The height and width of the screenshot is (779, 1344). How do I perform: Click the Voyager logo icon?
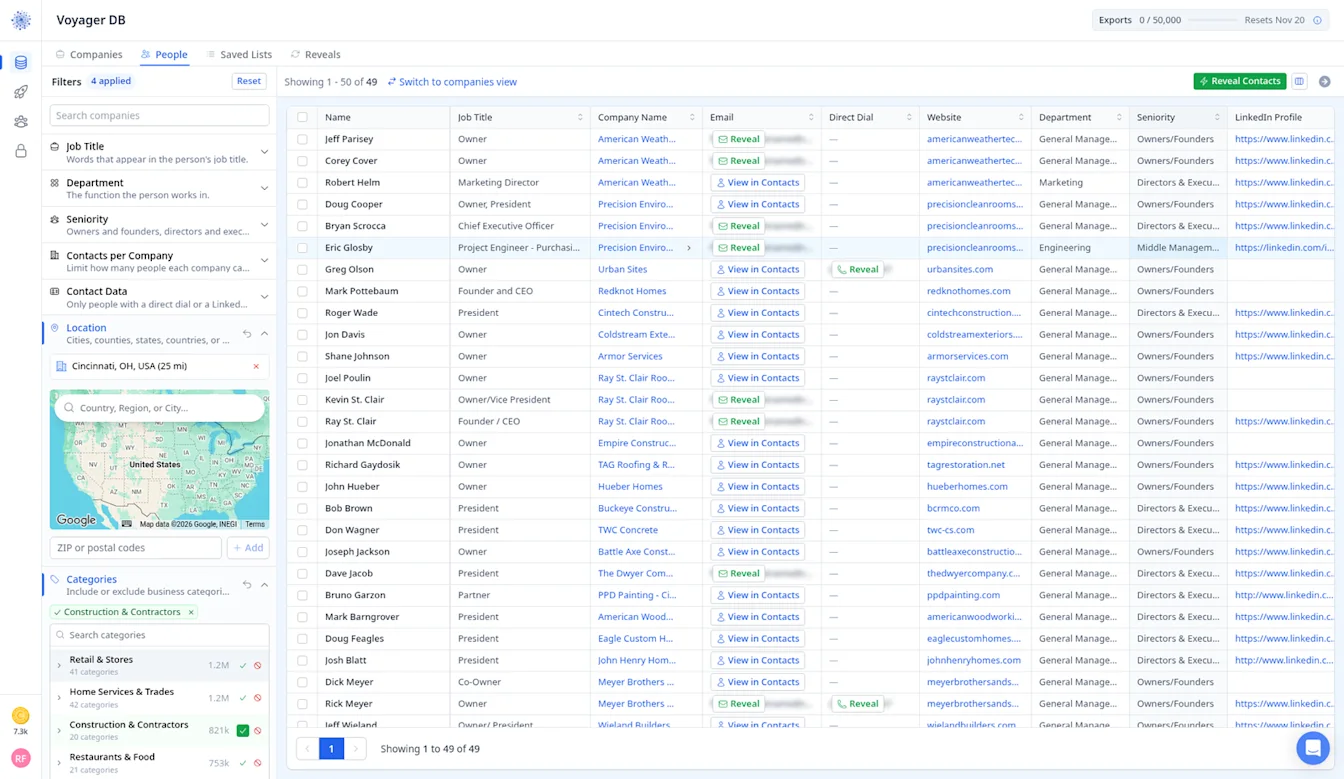21,20
